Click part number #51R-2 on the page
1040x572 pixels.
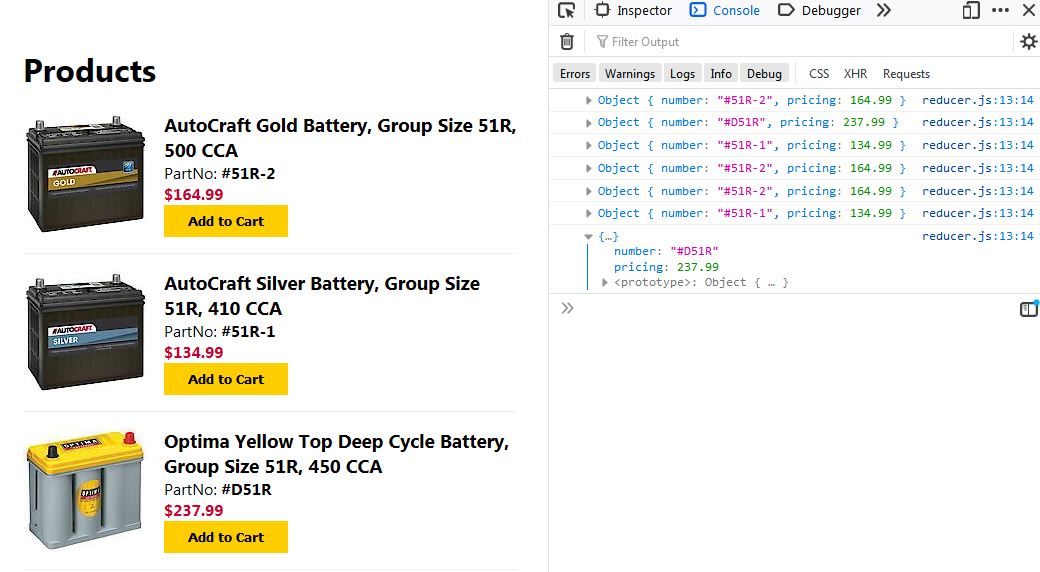[x=248, y=174]
